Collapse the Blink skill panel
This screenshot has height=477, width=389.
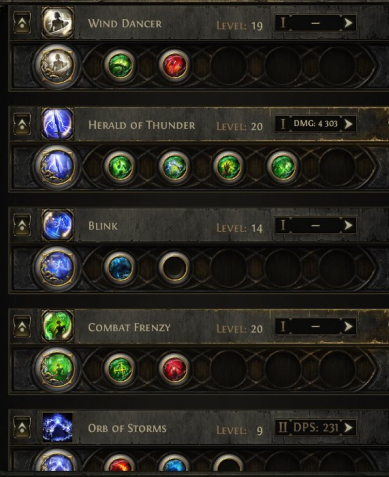pos(22,225)
